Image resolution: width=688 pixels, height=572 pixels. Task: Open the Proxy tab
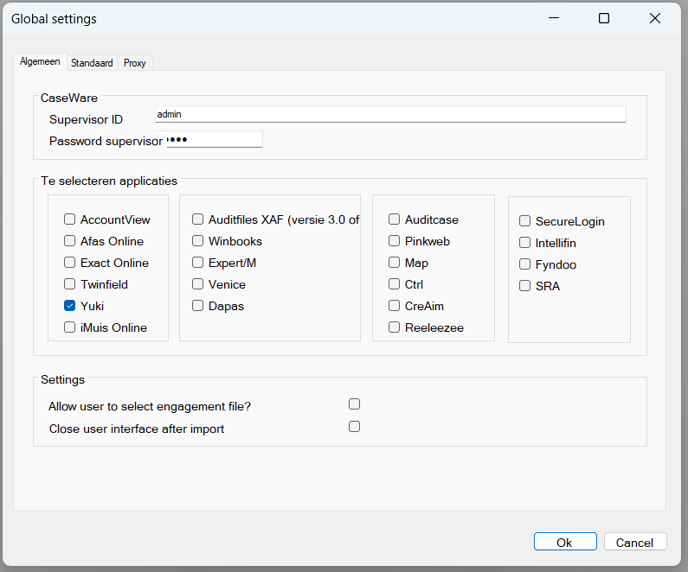pos(135,63)
